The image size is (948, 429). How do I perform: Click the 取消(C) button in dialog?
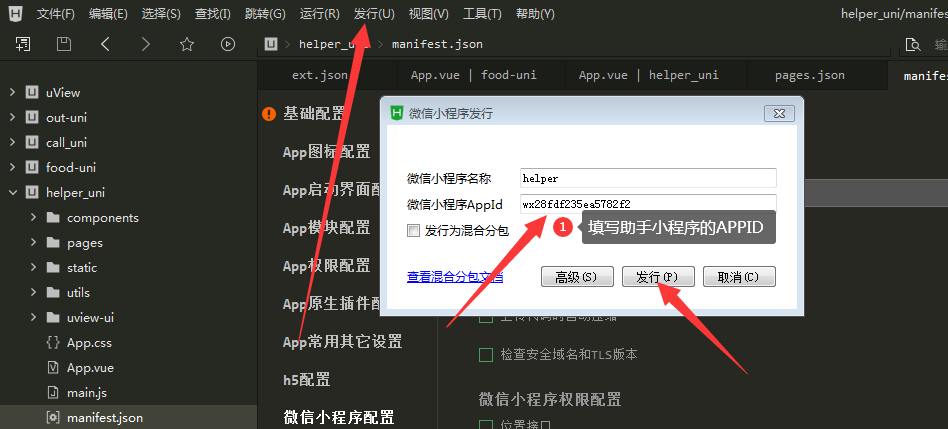tap(739, 277)
